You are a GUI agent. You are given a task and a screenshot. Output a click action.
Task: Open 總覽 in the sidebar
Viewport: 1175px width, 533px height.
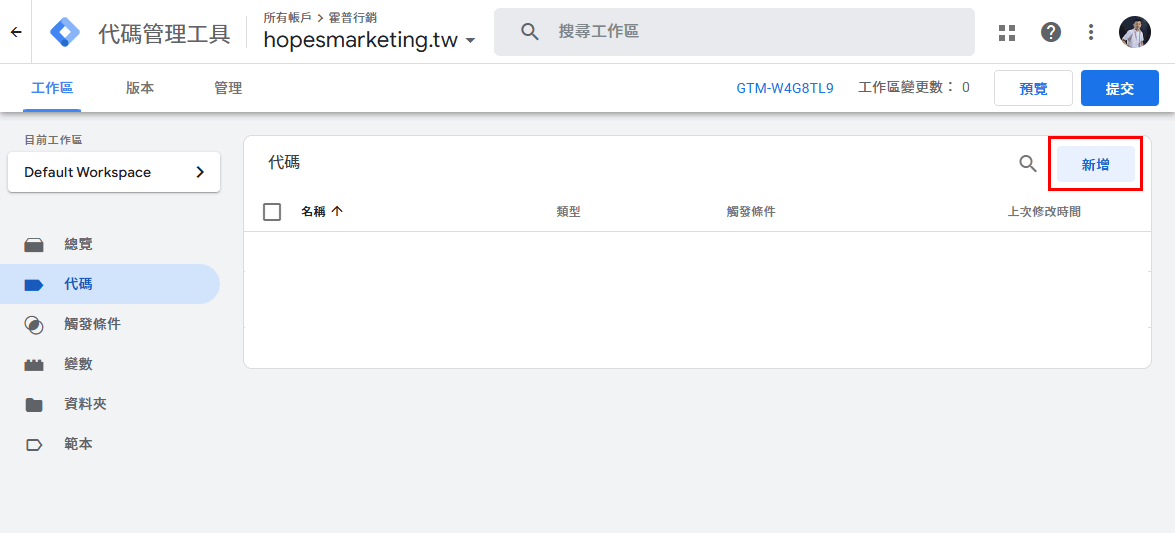tap(110, 244)
